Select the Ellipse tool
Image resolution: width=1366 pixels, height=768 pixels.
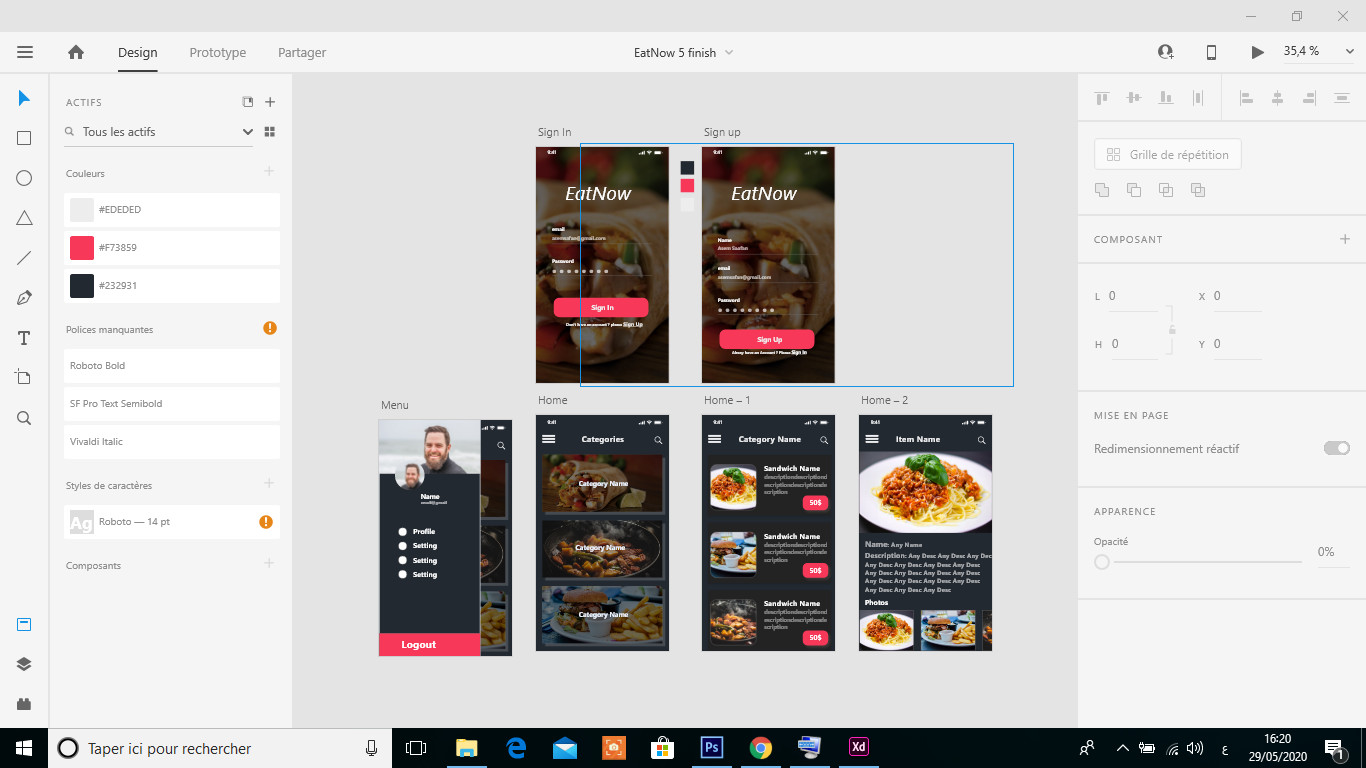(24, 178)
